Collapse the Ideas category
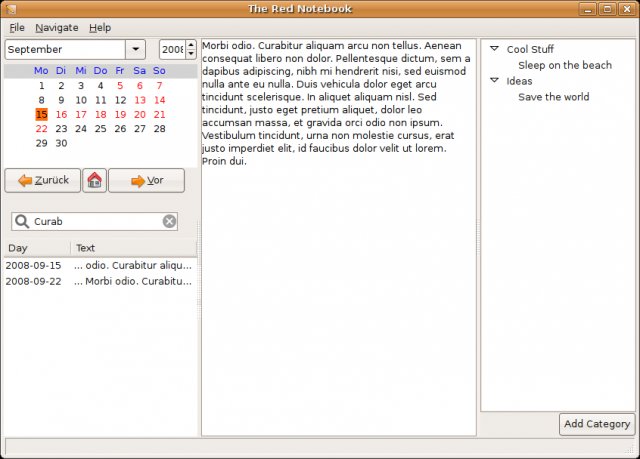 pyautogui.click(x=494, y=80)
